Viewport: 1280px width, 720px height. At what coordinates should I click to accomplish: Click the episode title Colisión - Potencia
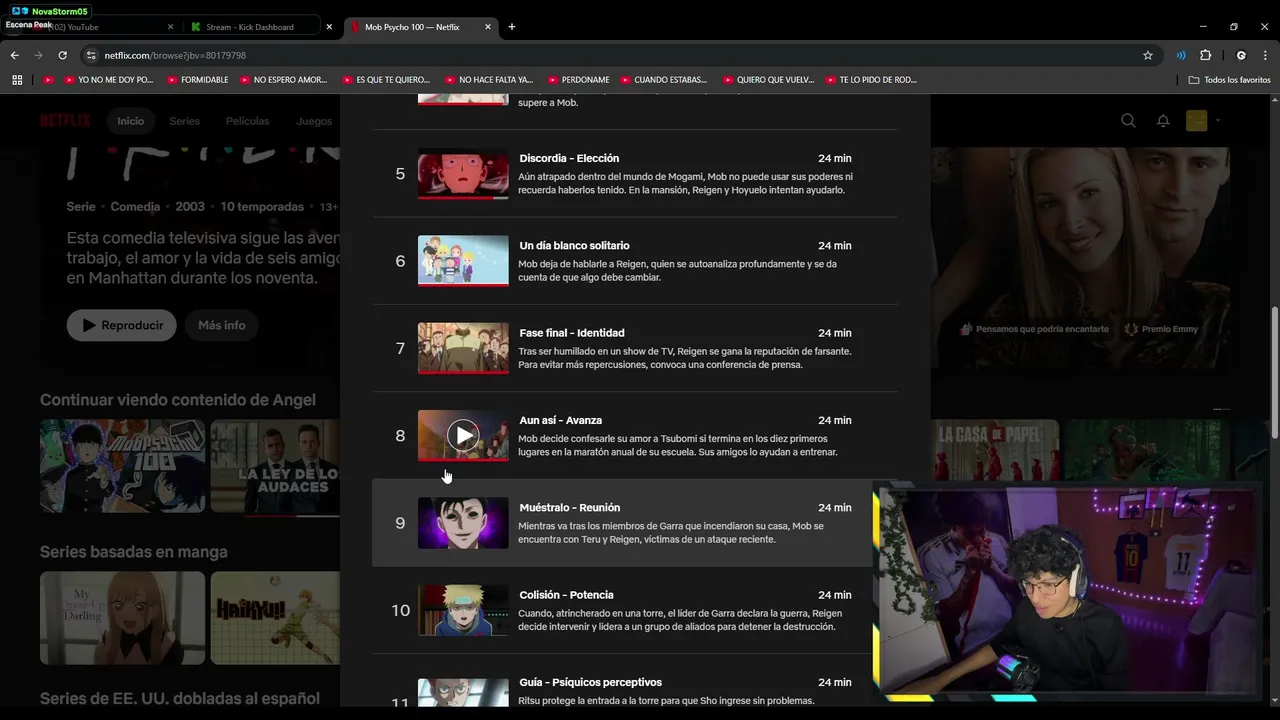[x=566, y=595]
